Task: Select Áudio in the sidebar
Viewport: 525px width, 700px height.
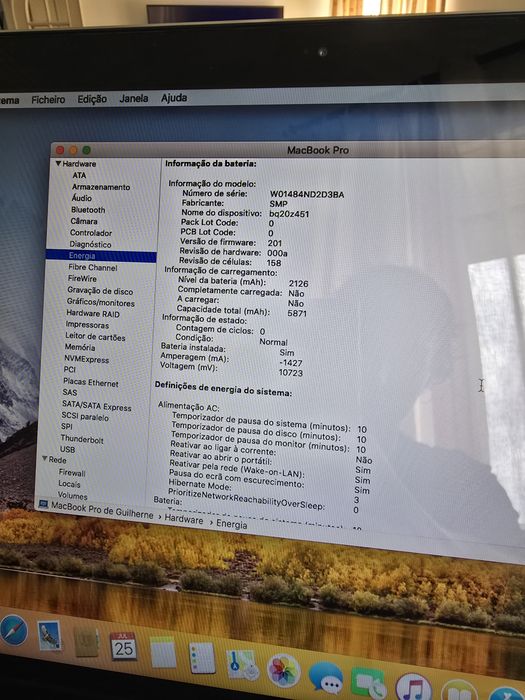Action: click(81, 198)
